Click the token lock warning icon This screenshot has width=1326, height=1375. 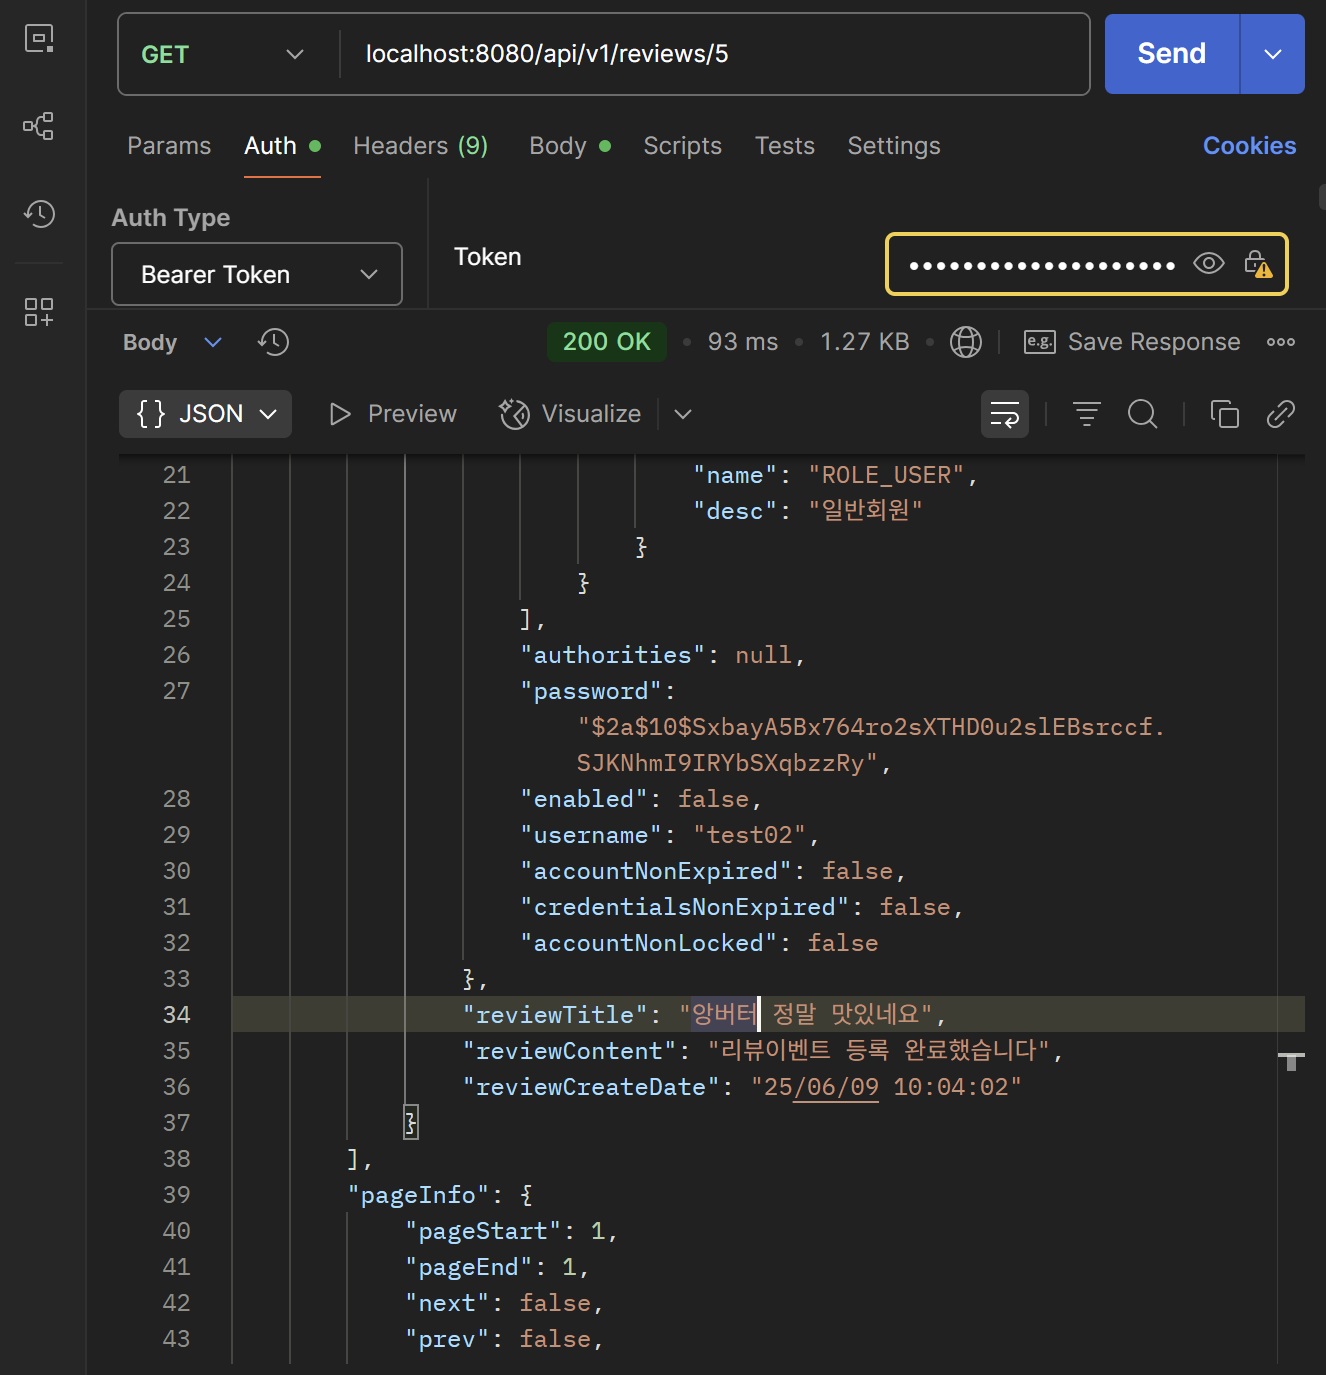point(1258,264)
